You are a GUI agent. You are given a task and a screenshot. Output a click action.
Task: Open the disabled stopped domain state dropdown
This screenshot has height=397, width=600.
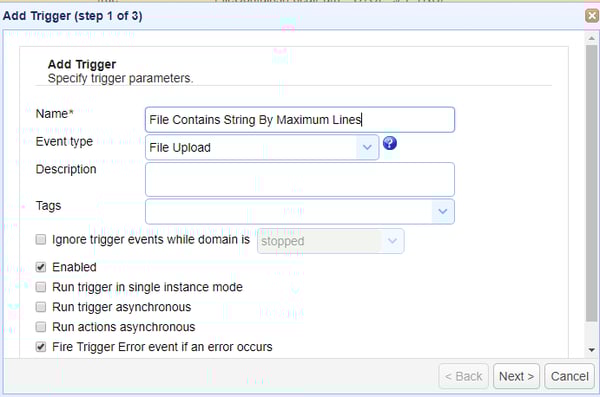[x=331, y=241]
